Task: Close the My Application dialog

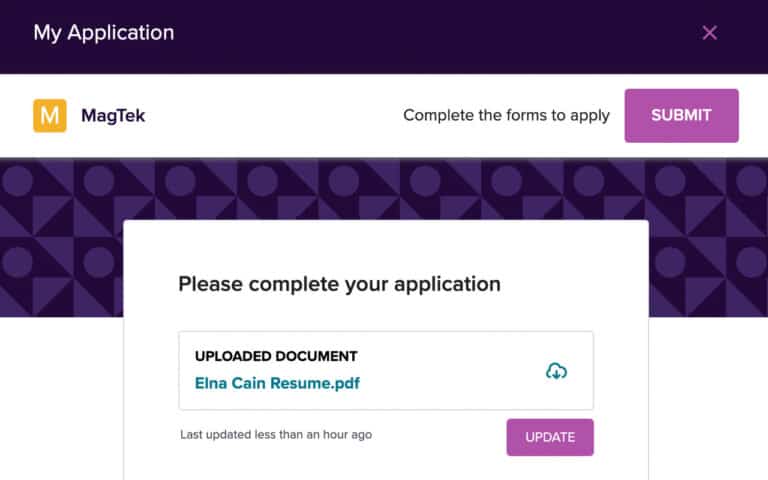Action: tap(709, 33)
